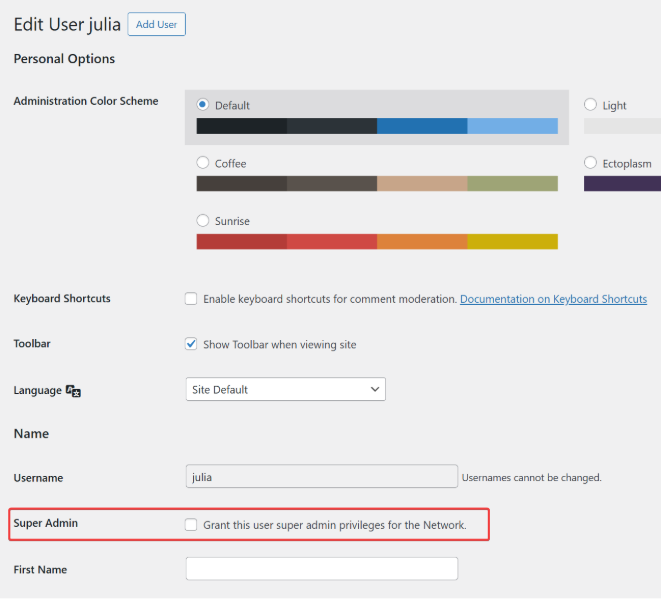Click the Keyboard Shortcuts row label
Viewport: 661px width, 600px height.
tap(62, 298)
